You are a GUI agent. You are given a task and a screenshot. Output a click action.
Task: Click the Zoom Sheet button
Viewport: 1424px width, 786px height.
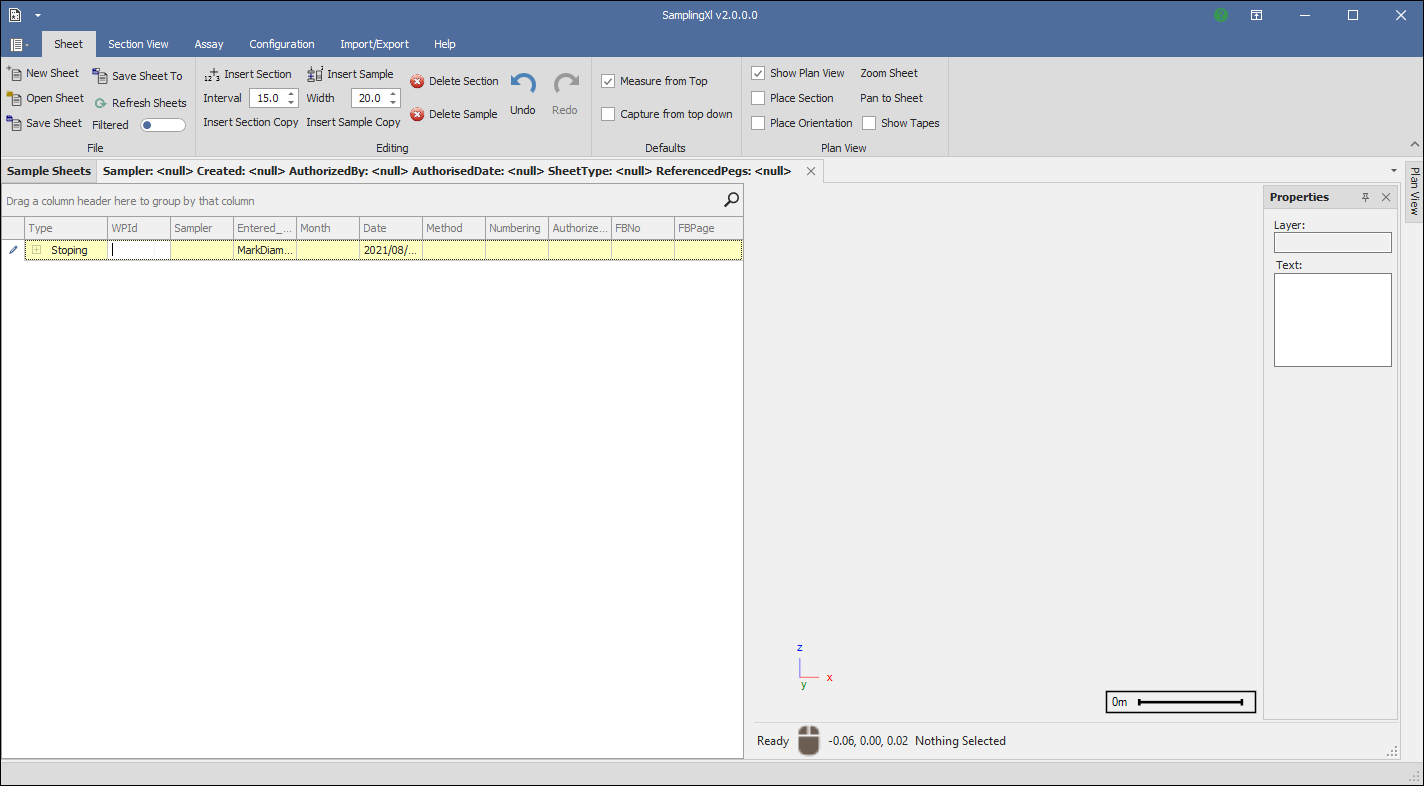[x=888, y=73]
